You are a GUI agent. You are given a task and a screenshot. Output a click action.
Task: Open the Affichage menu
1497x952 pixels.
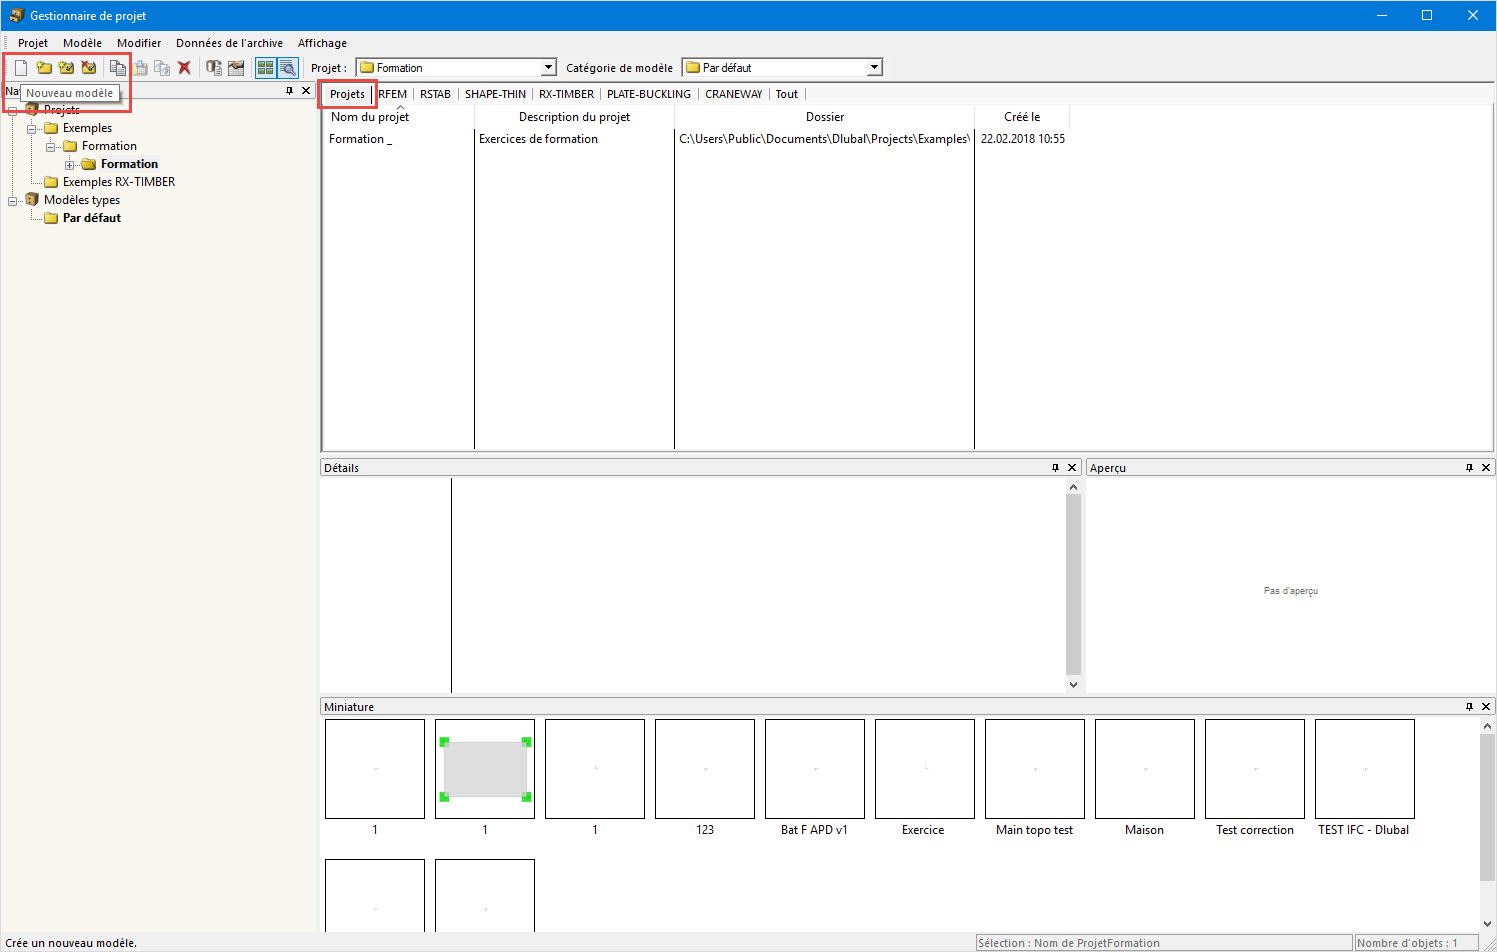pyautogui.click(x=322, y=43)
